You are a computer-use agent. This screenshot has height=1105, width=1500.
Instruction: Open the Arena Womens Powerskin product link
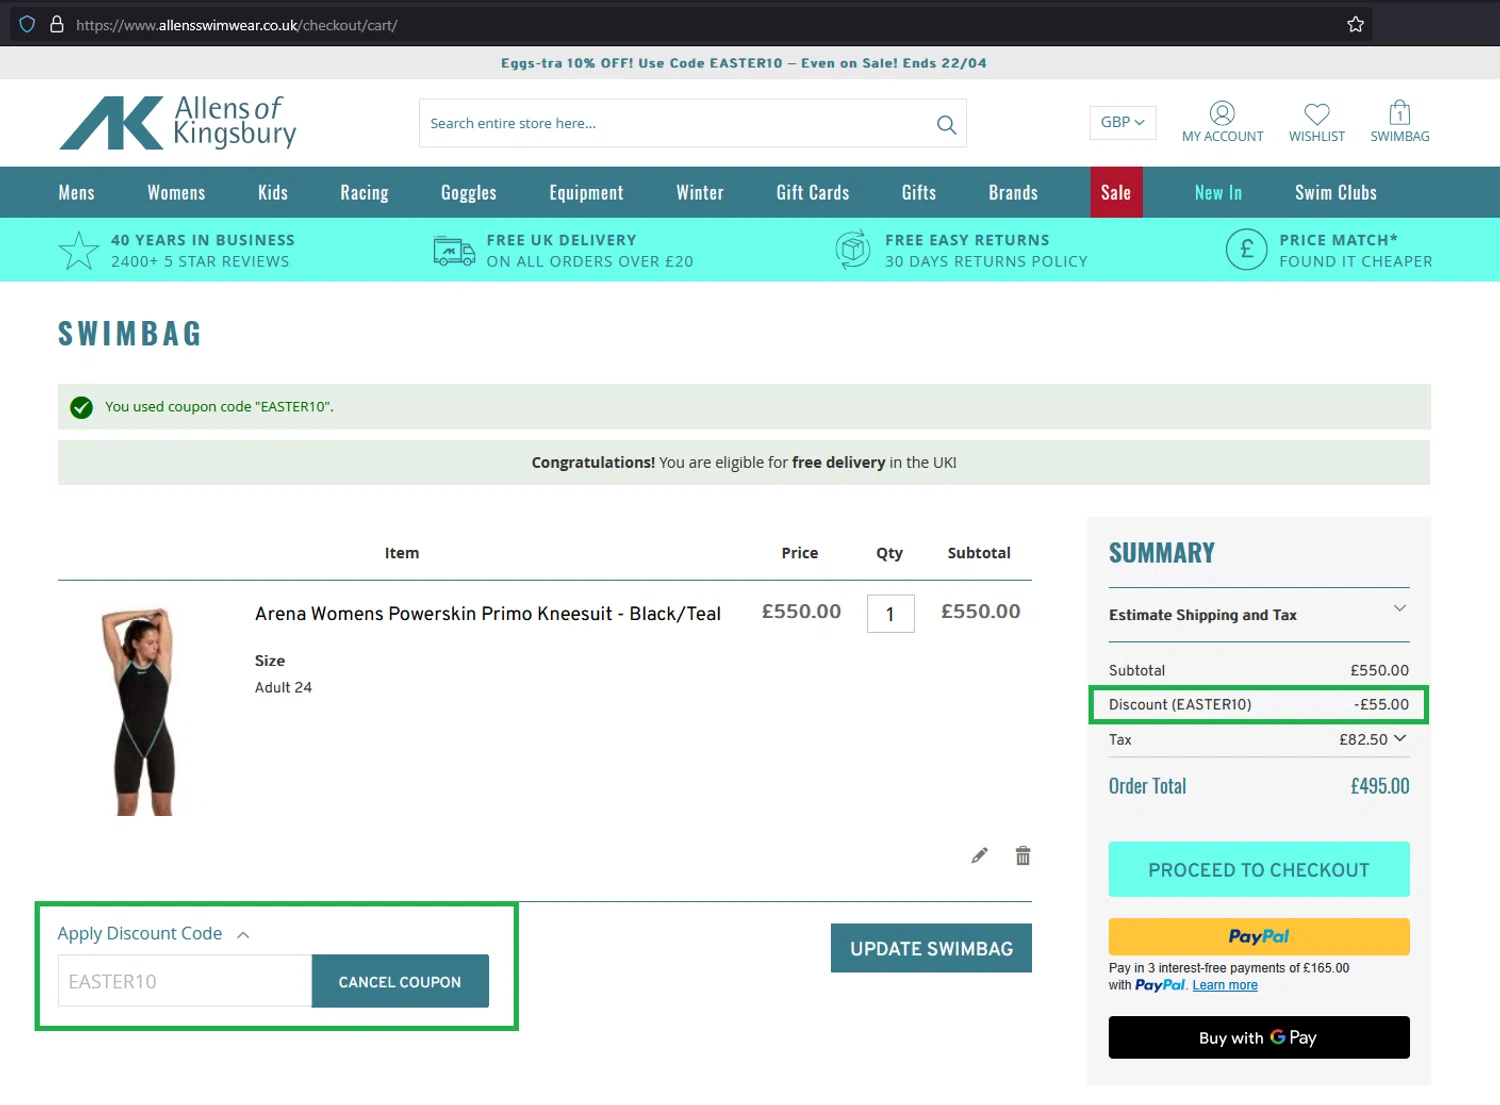click(487, 613)
